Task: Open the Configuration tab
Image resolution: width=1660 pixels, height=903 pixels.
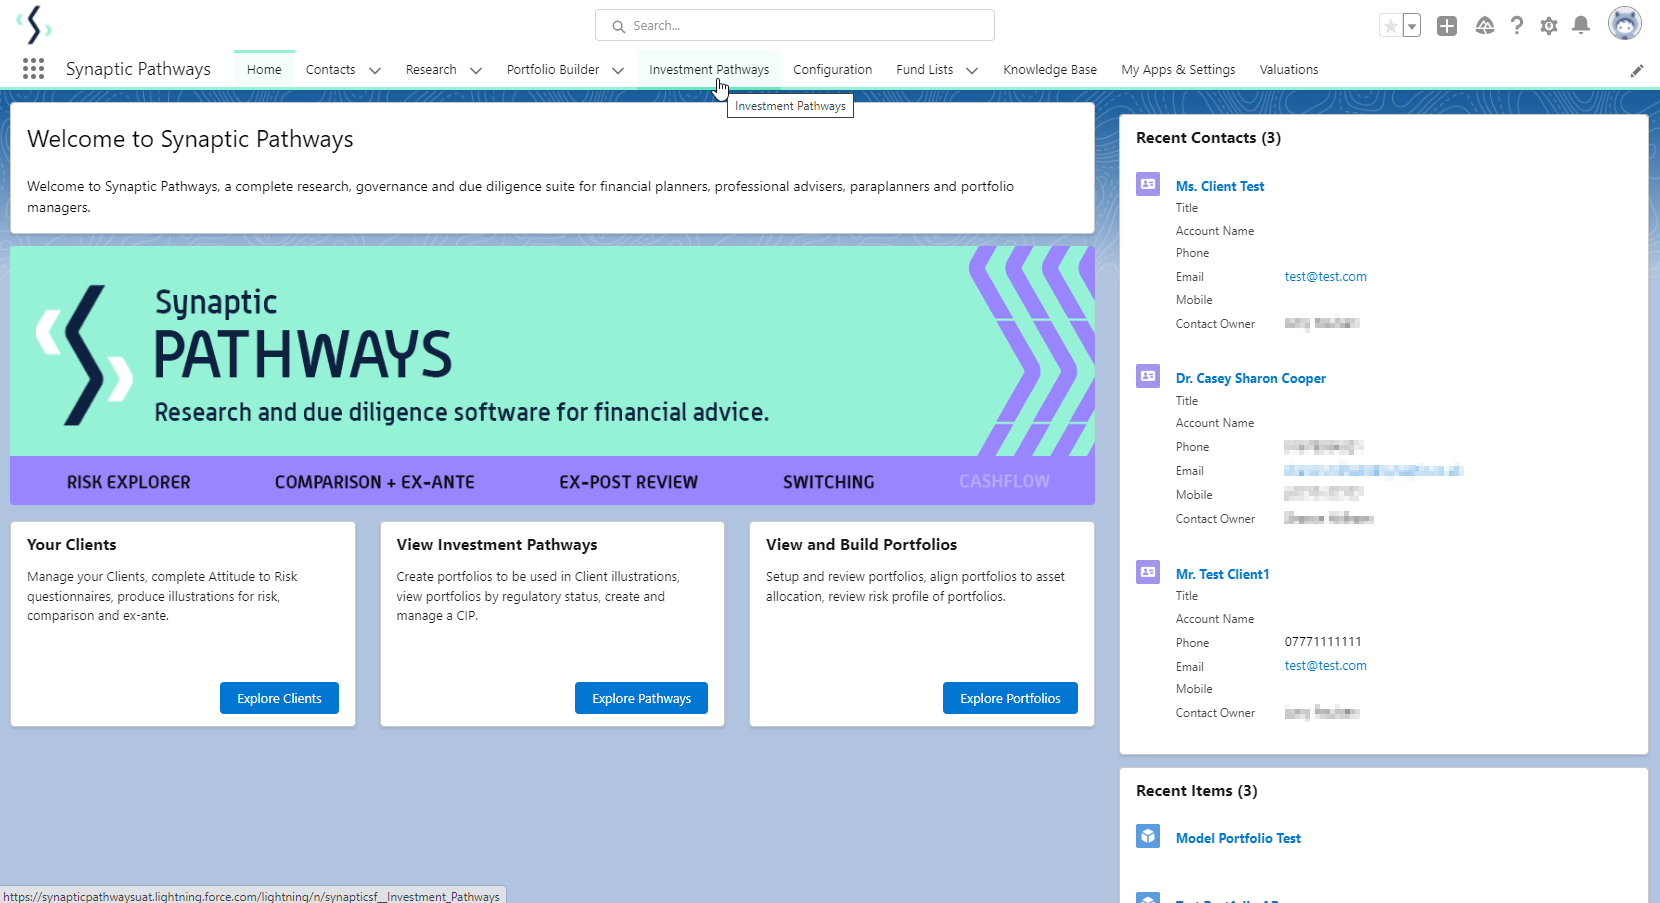Action: (833, 70)
